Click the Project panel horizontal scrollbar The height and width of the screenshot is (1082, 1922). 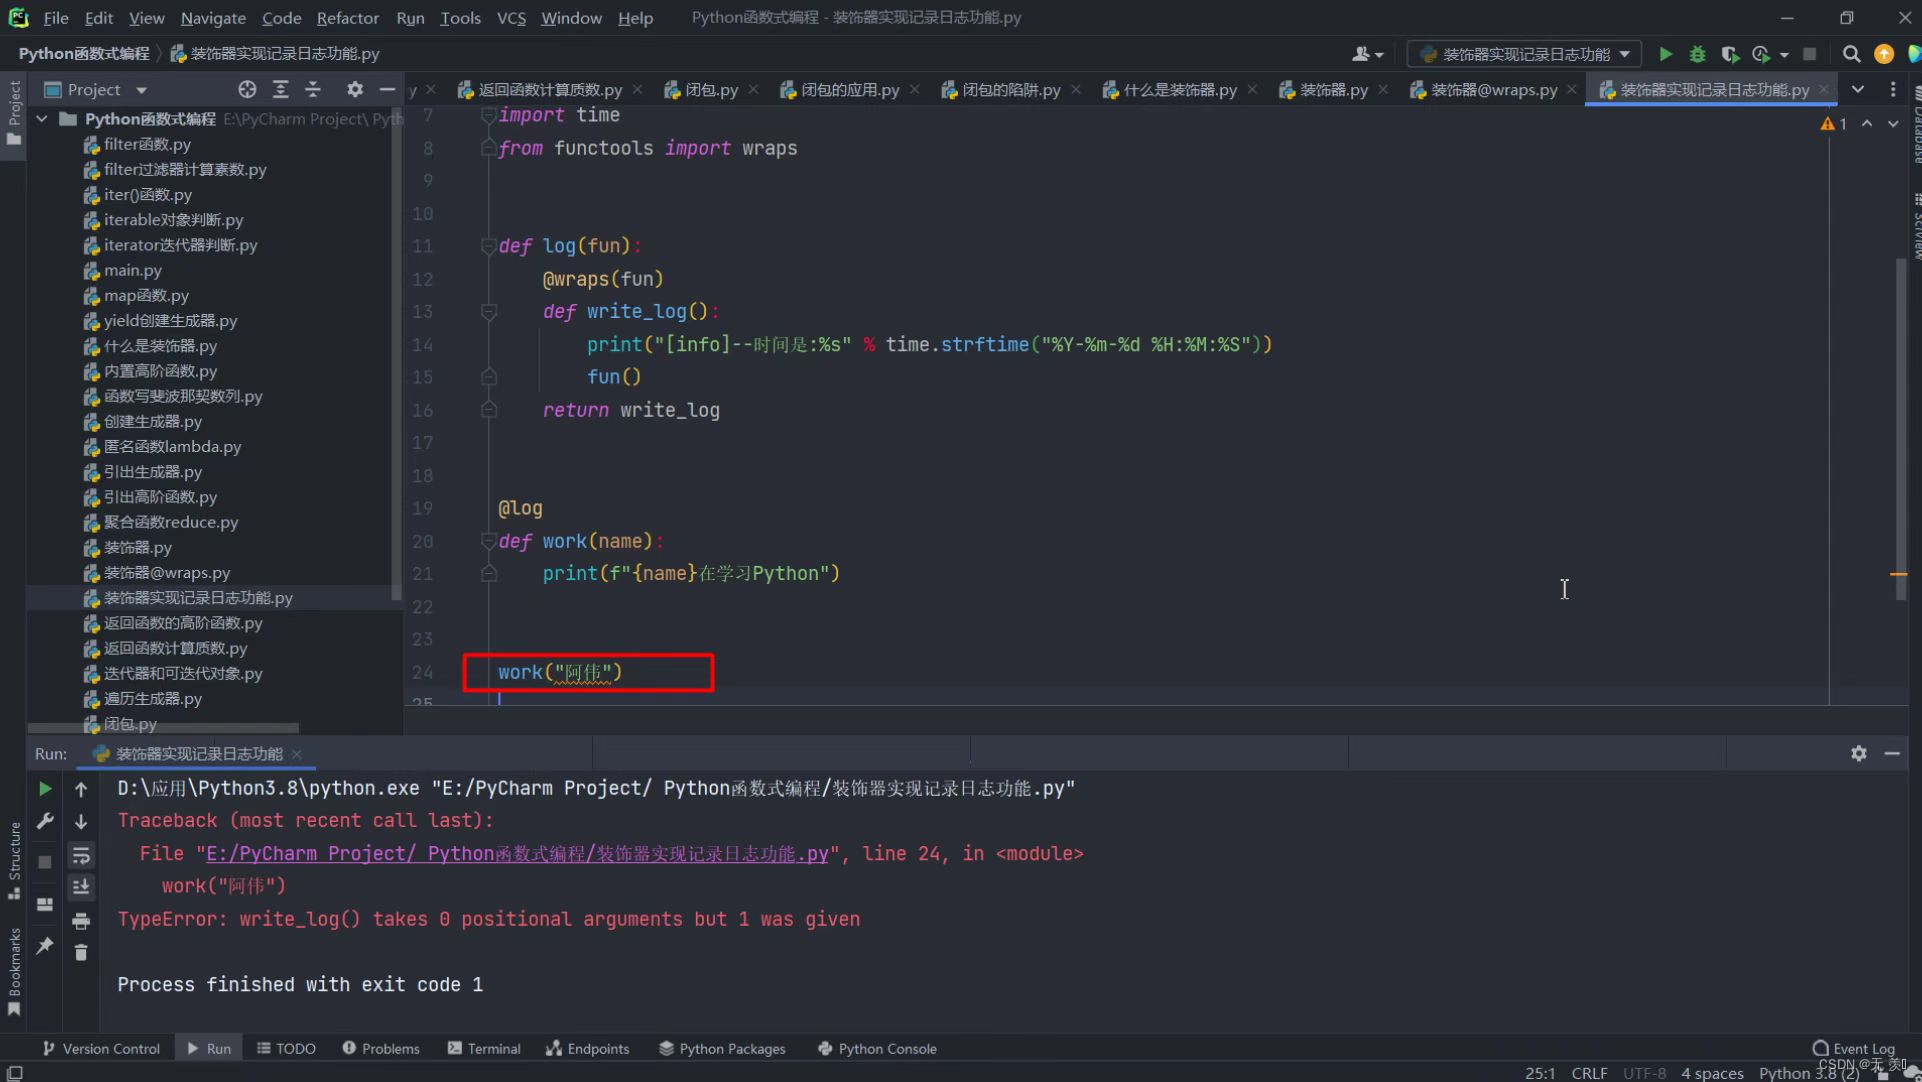163,728
